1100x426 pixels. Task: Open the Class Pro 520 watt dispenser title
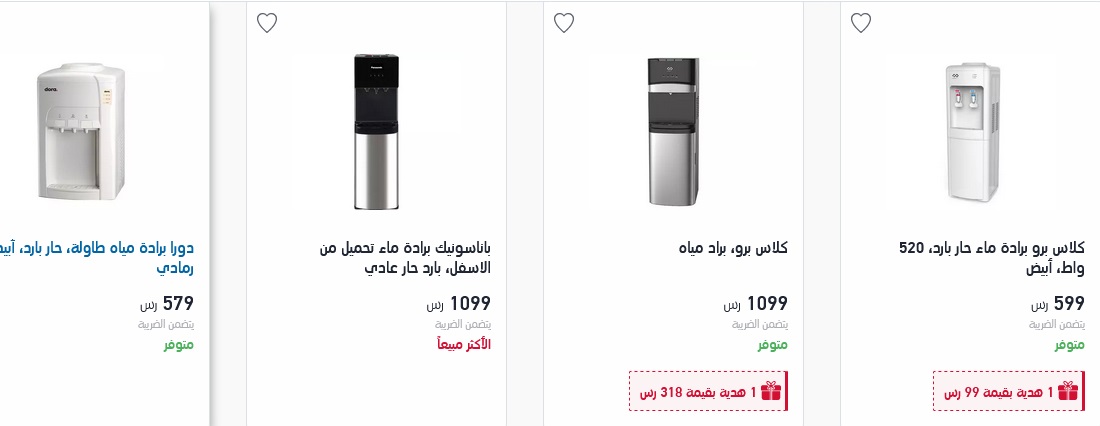[992, 258]
